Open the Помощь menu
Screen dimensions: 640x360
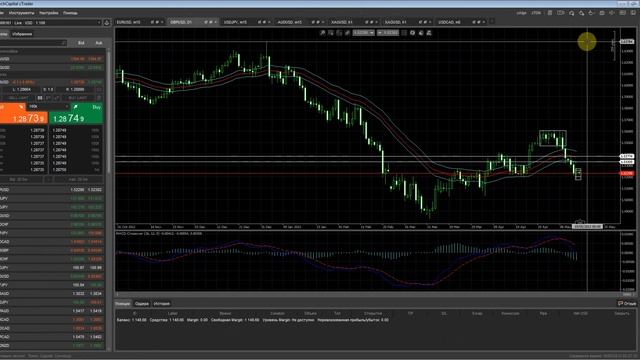point(70,13)
